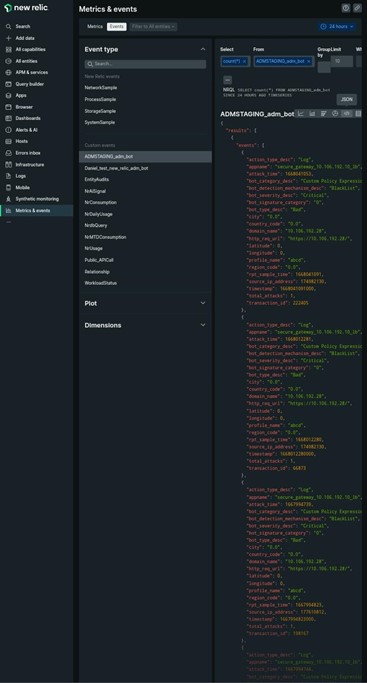
Task: Switch to the Metrics tab
Action: point(95,27)
